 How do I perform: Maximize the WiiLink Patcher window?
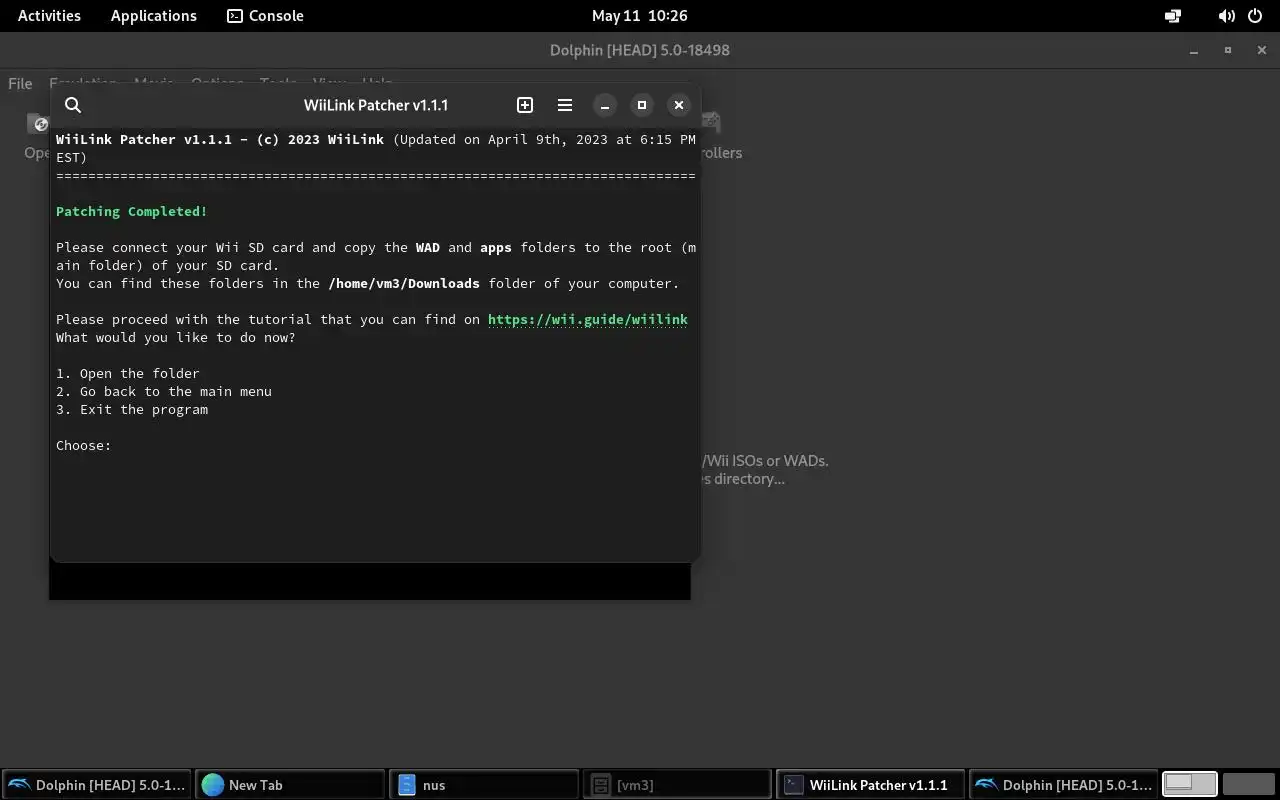point(642,105)
